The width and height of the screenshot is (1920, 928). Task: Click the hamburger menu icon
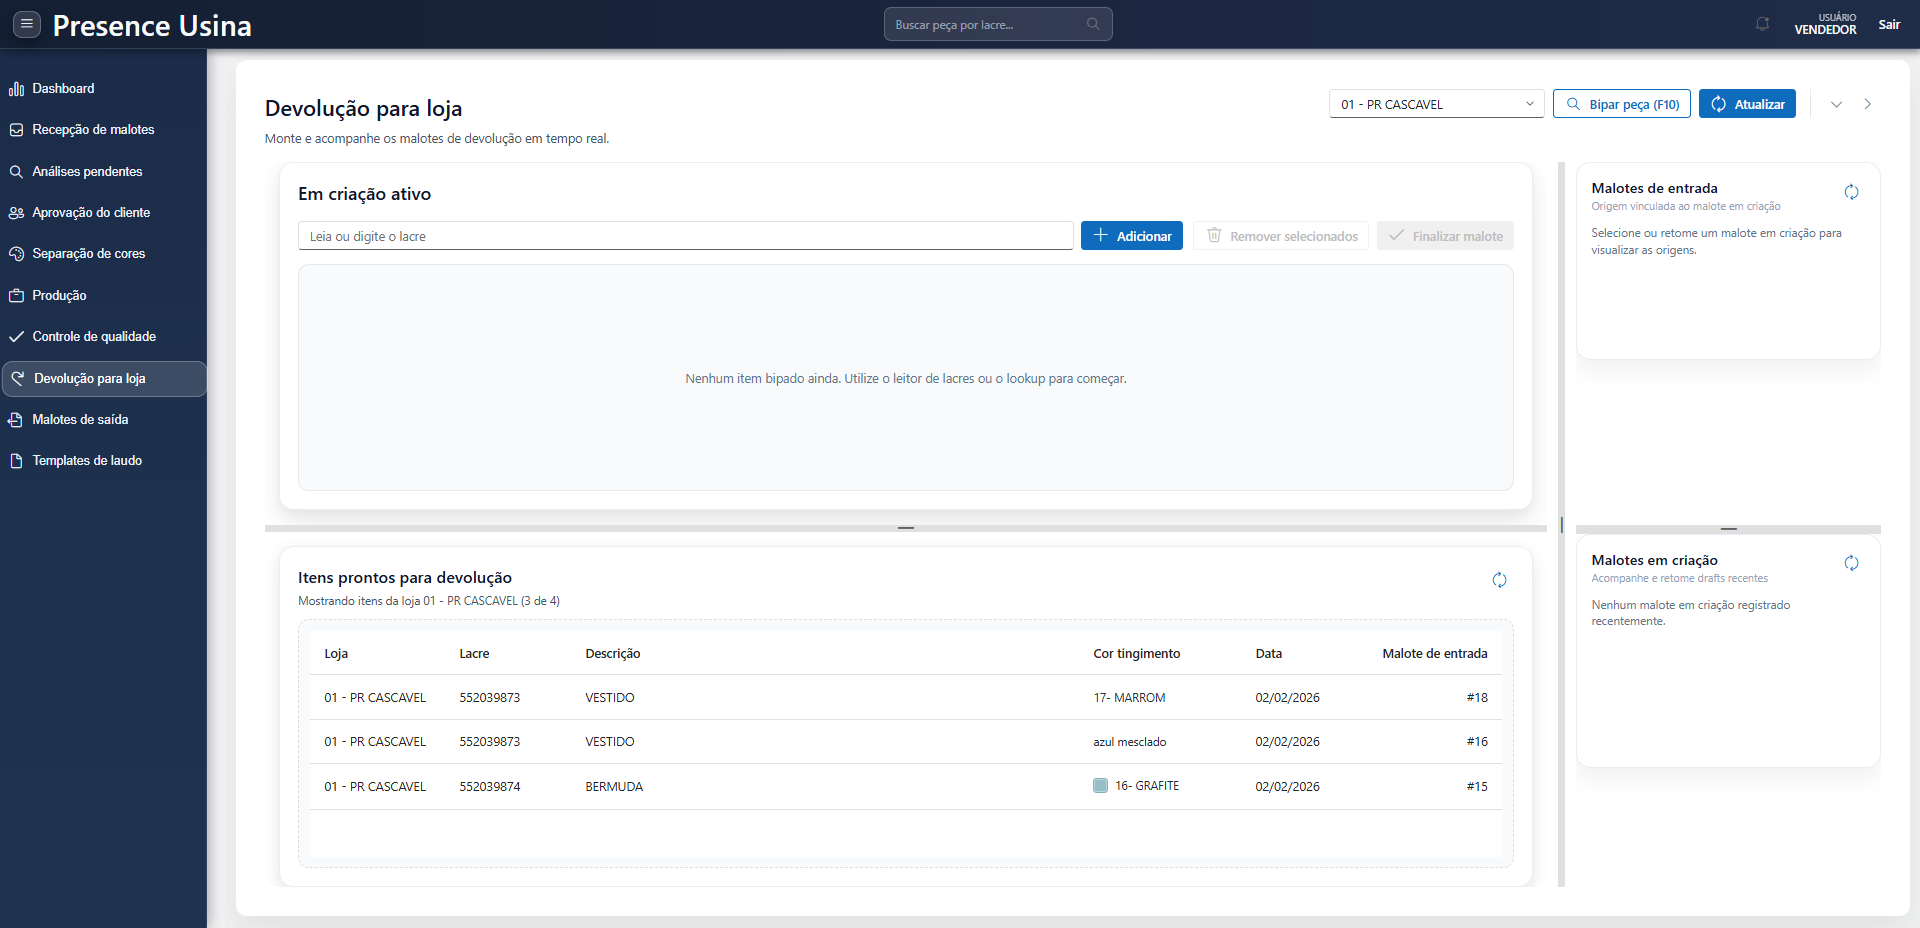pyautogui.click(x=27, y=24)
